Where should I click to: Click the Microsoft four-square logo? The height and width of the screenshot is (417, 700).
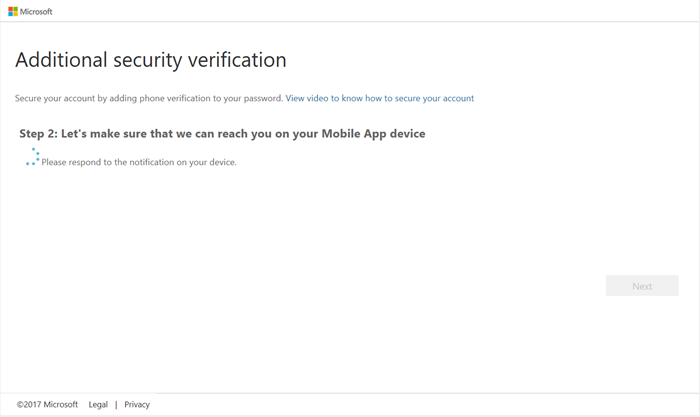[13, 12]
